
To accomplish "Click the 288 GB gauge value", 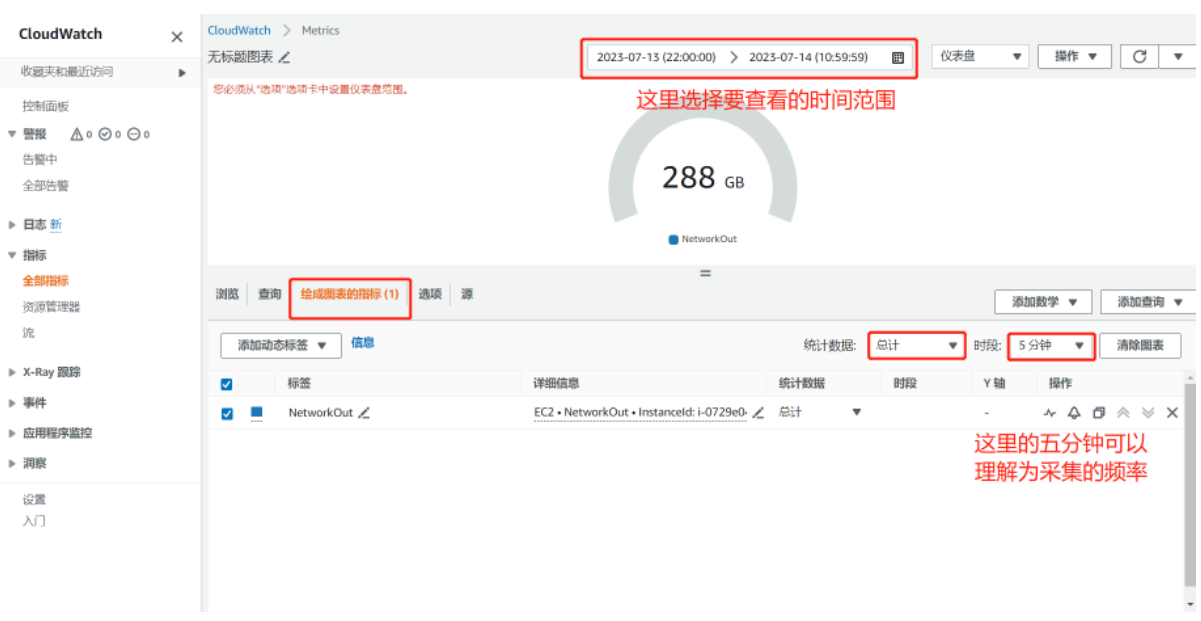I will (703, 179).
